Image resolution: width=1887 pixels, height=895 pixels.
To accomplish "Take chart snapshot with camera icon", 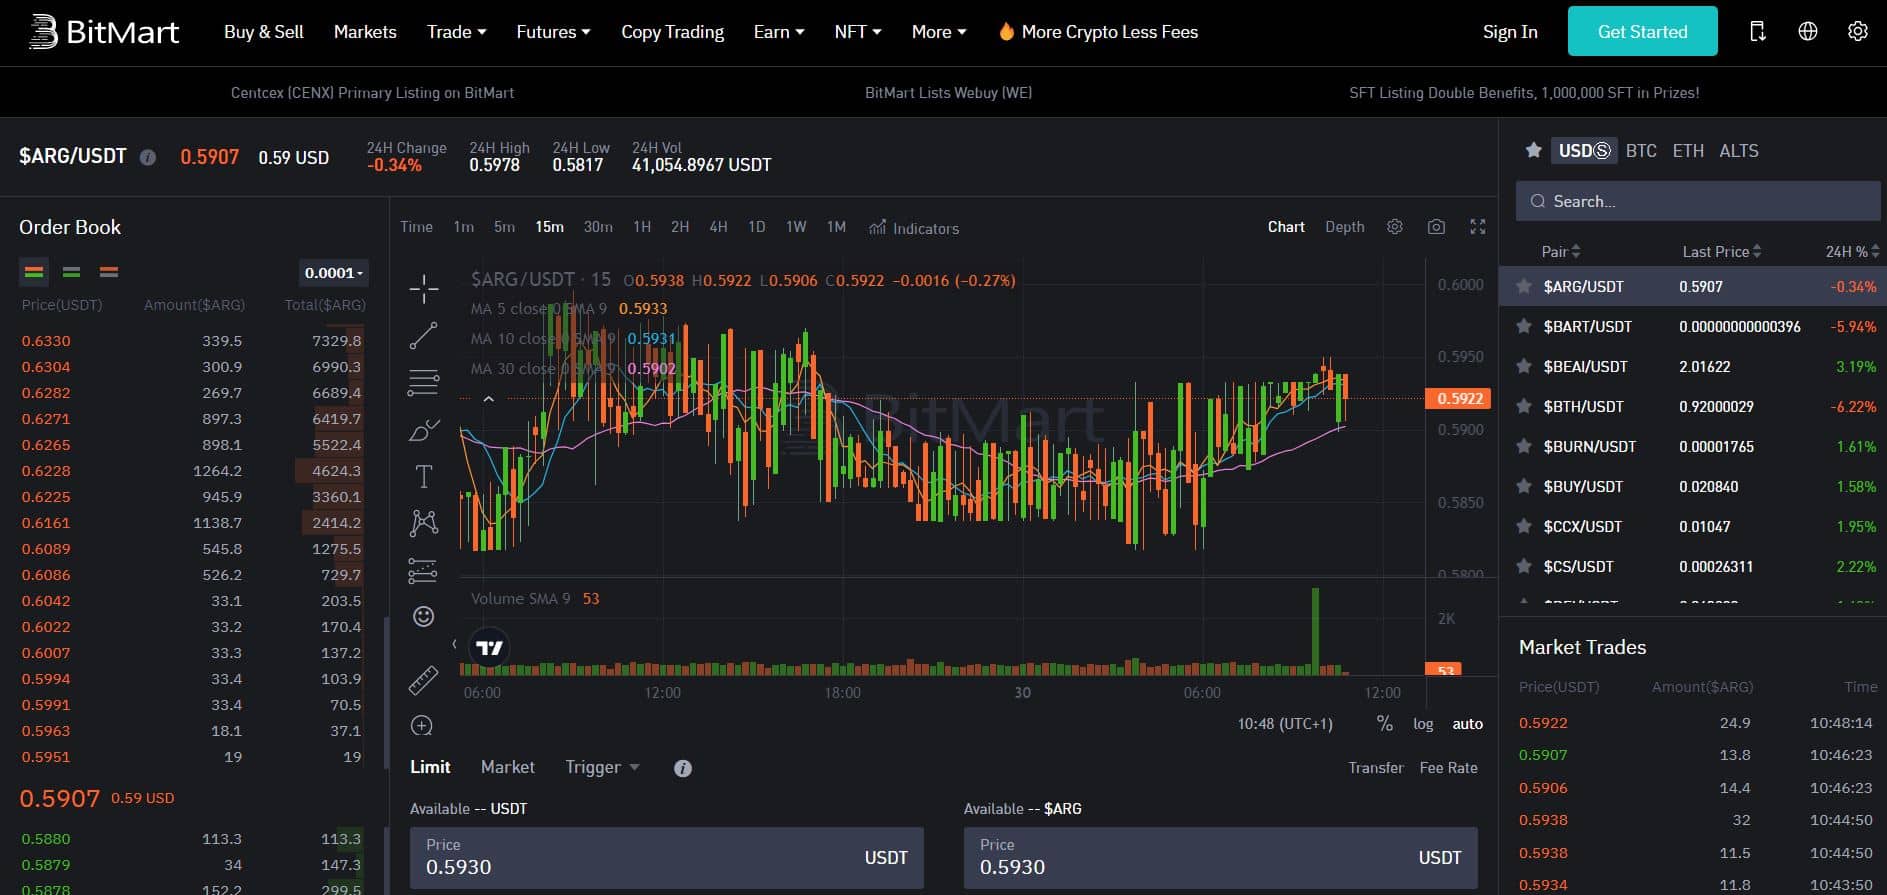I will pyautogui.click(x=1436, y=227).
